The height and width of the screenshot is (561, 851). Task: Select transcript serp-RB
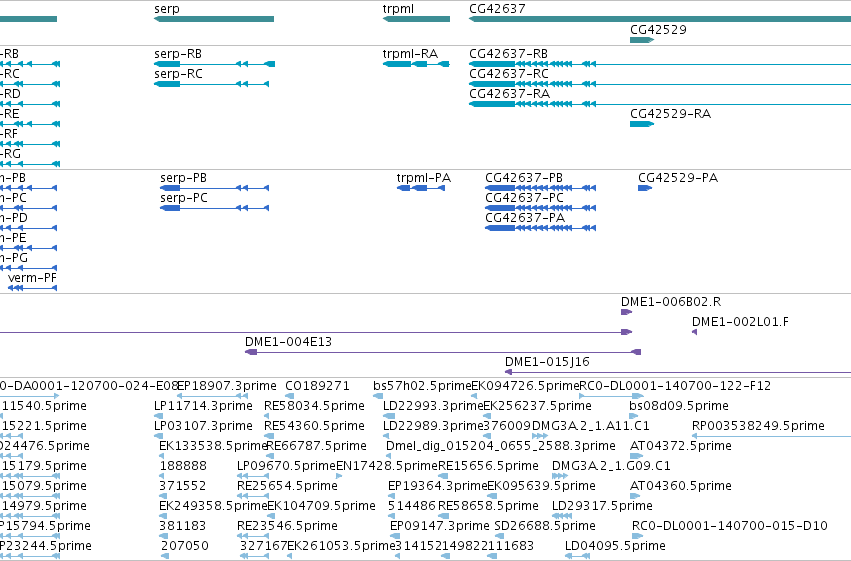[x=214, y=64]
